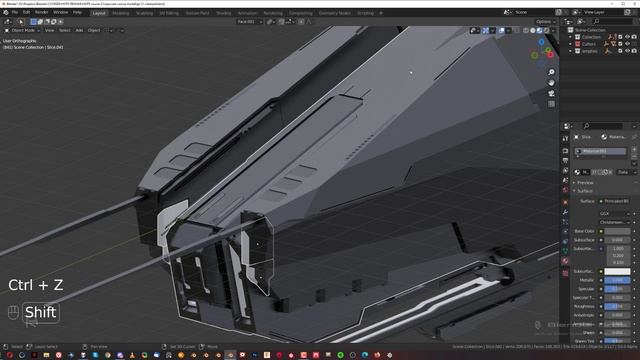Screen dimensions: 640x360
Task: Open the viewport shading options dropdown
Action: 553,30
